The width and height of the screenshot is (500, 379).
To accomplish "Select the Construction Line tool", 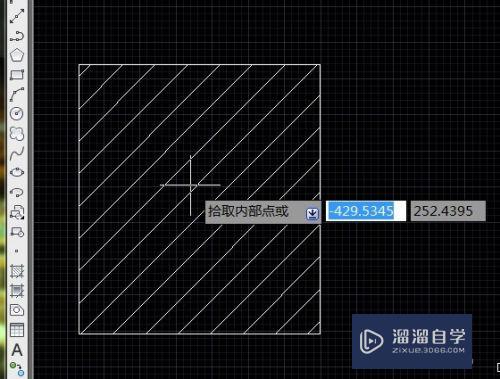I will pyautogui.click(x=17, y=16).
